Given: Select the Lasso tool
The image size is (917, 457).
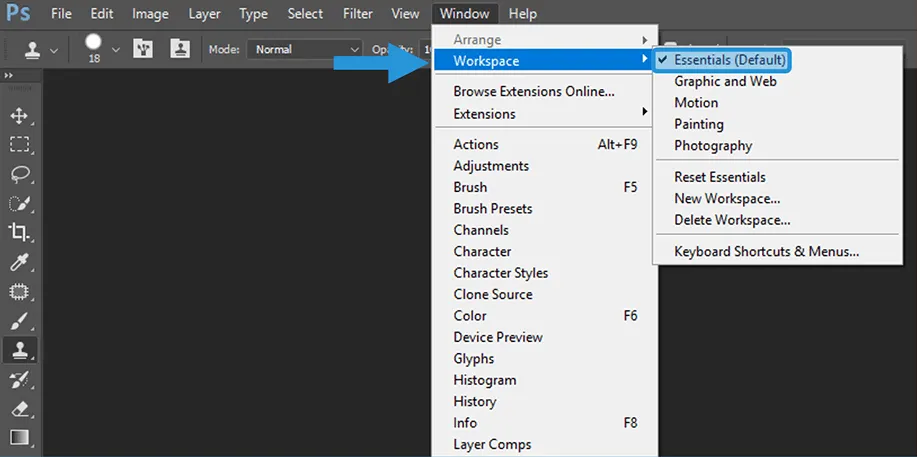Looking at the screenshot, I should point(19,174).
